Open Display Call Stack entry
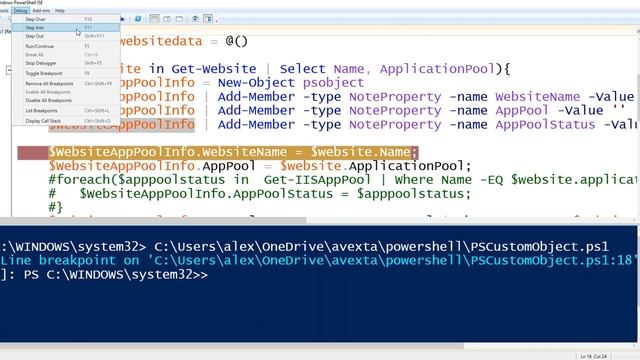The image size is (640, 360). pyautogui.click(x=66, y=121)
